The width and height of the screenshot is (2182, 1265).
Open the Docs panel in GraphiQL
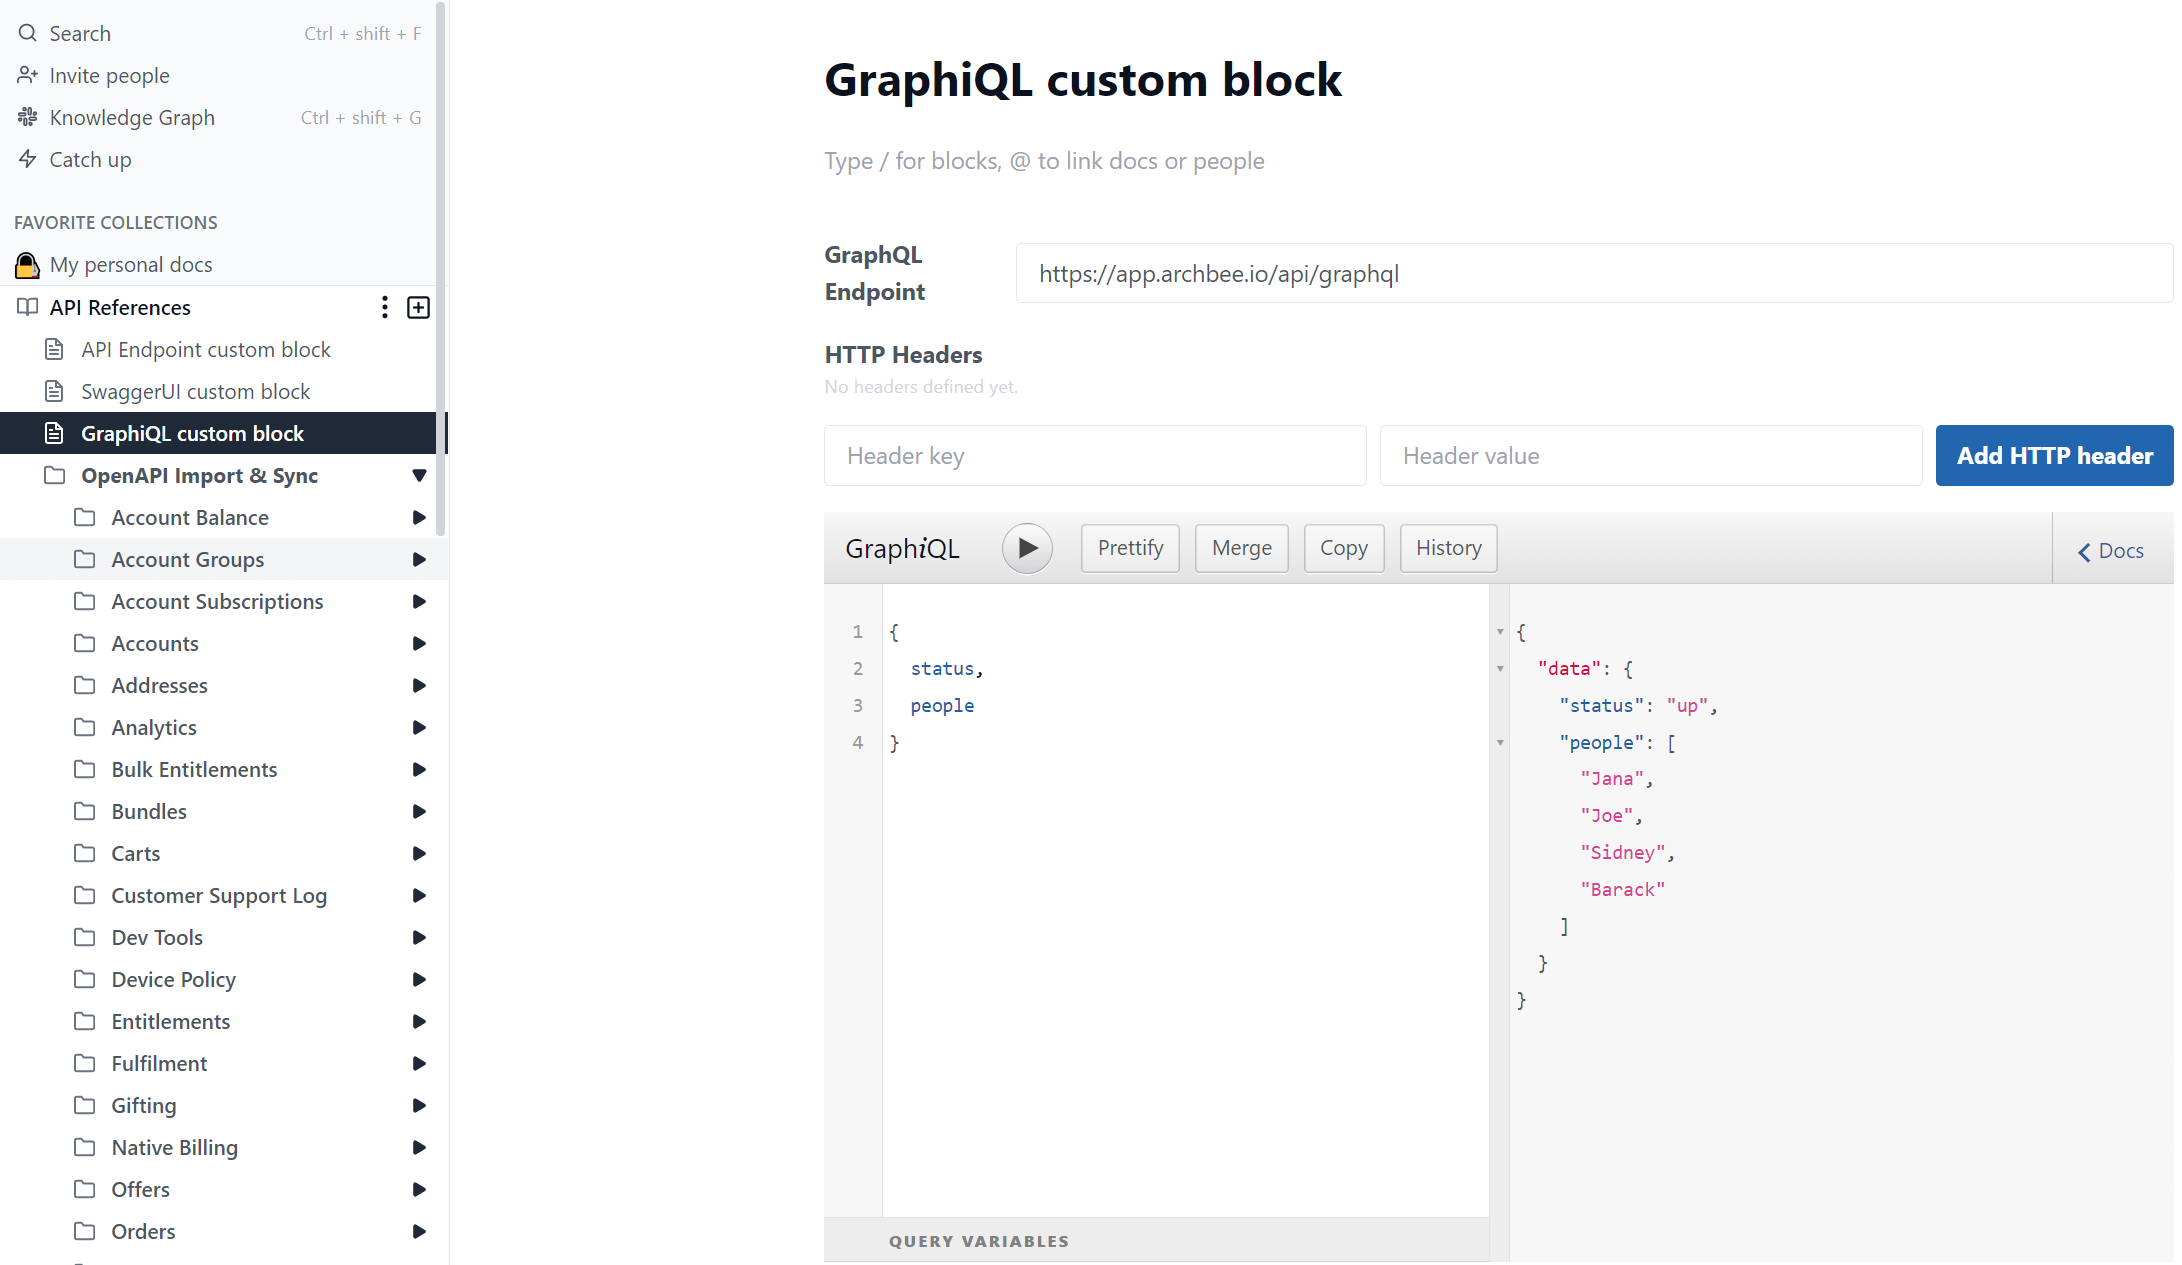pyautogui.click(x=2111, y=551)
